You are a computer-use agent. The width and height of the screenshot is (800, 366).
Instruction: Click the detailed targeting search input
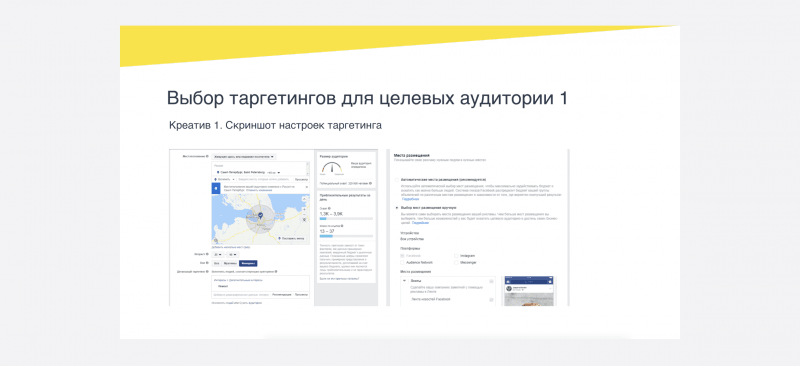[240, 295]
